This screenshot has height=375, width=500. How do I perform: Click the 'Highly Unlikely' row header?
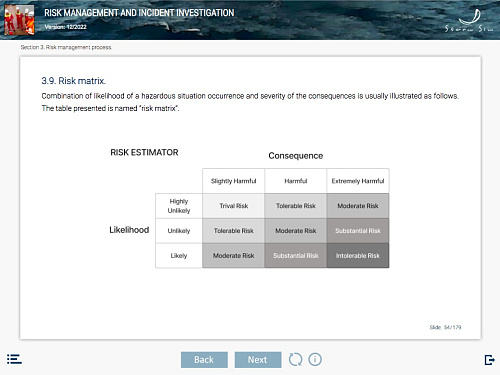179,206
